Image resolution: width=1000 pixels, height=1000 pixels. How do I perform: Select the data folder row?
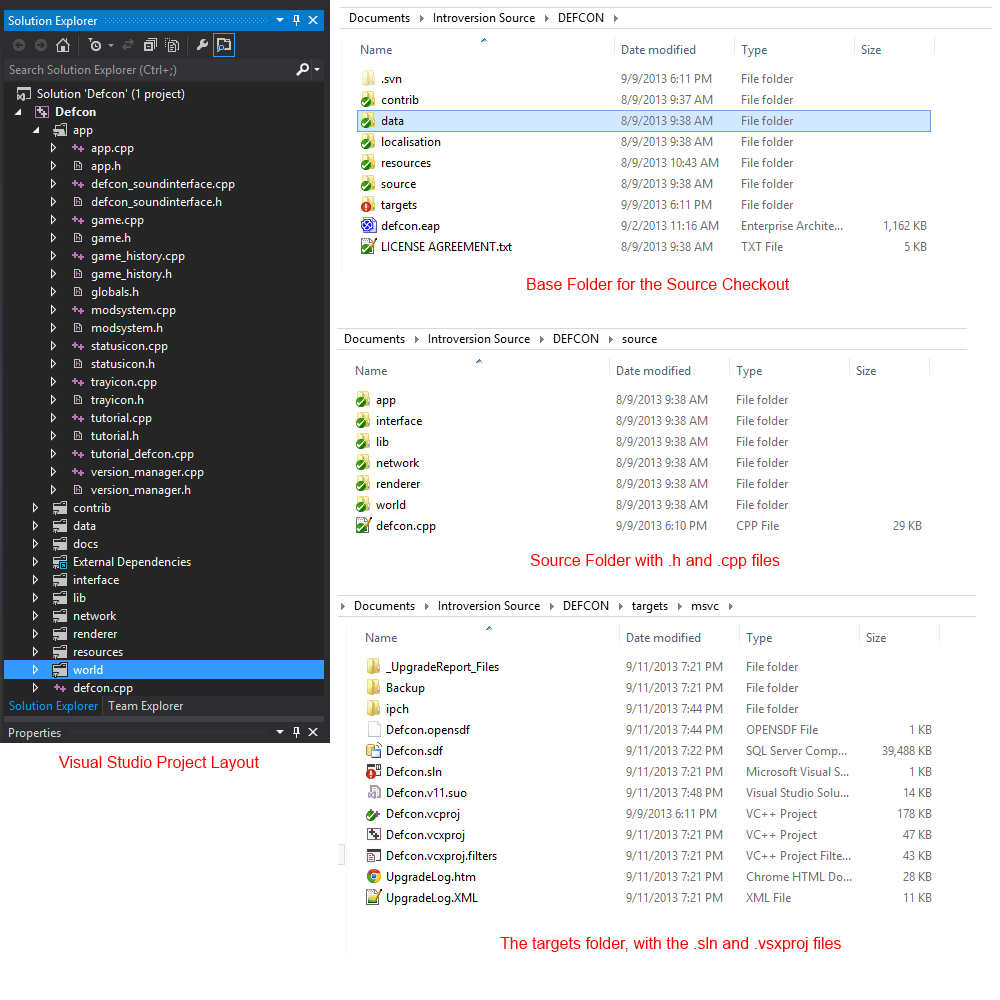click(643, 121)
